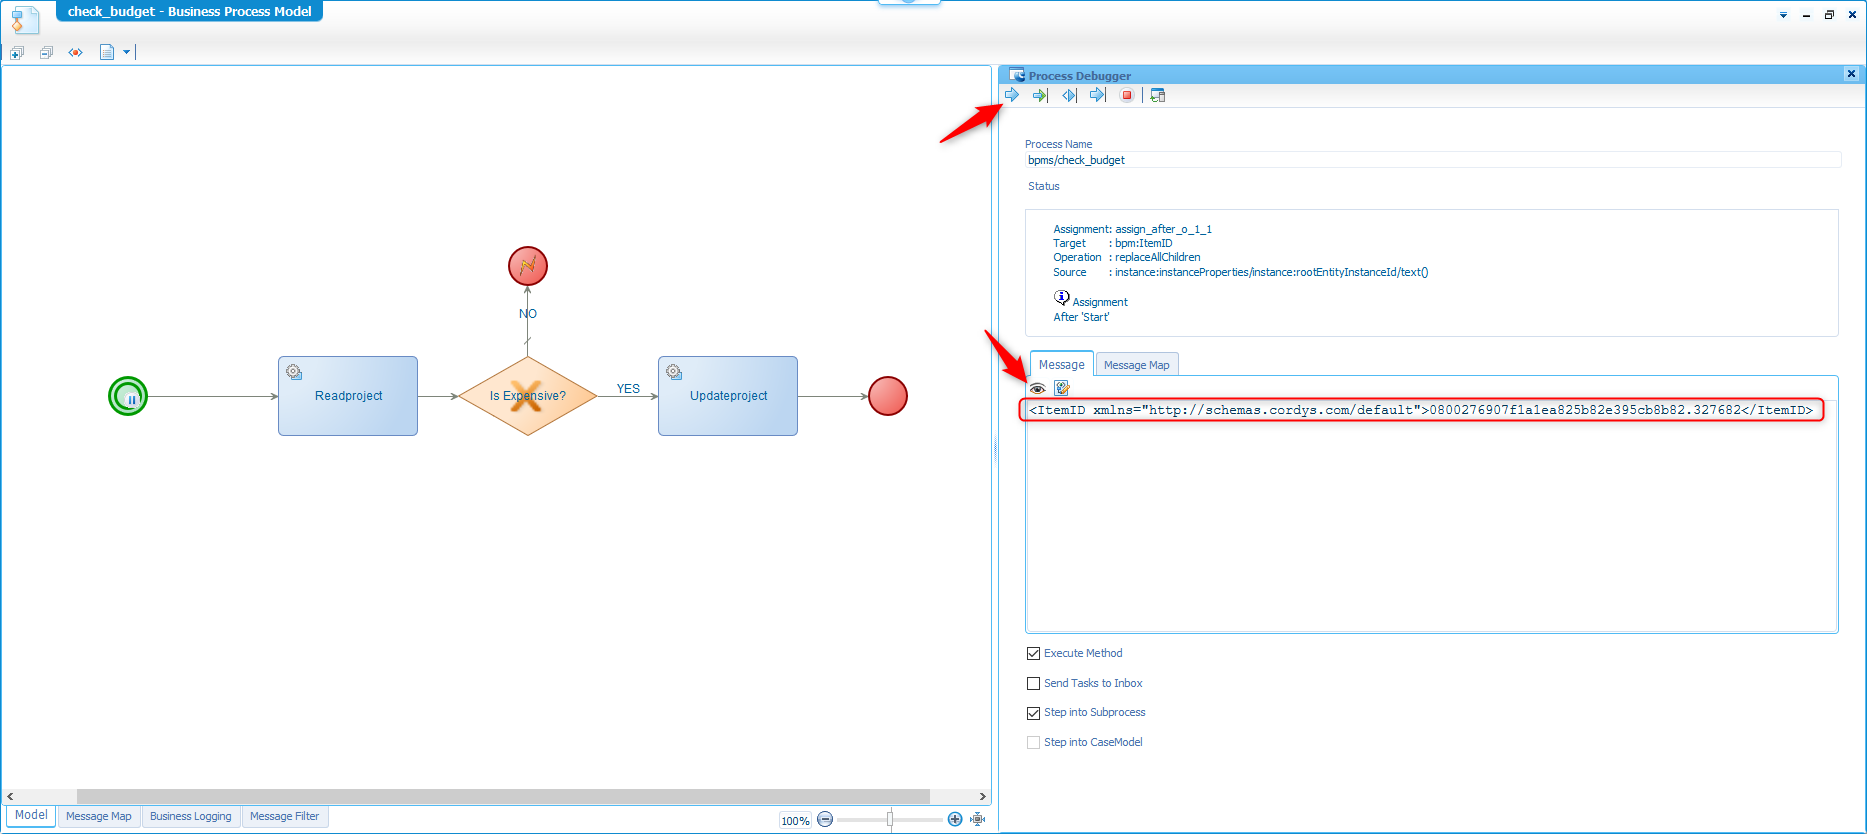This screenshot has width=1867, height=834.
Task: Enable the Send Tasks to Inbox checkbox
Action: point(1034,684)
